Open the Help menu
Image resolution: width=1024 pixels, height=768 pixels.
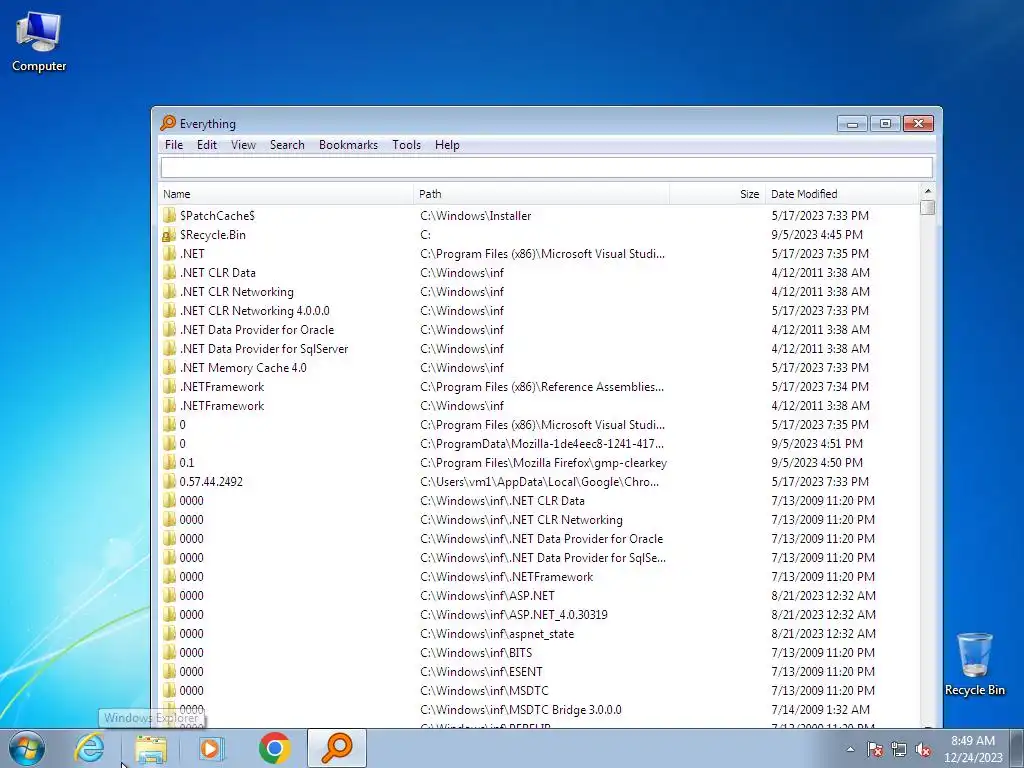point(447,145)
